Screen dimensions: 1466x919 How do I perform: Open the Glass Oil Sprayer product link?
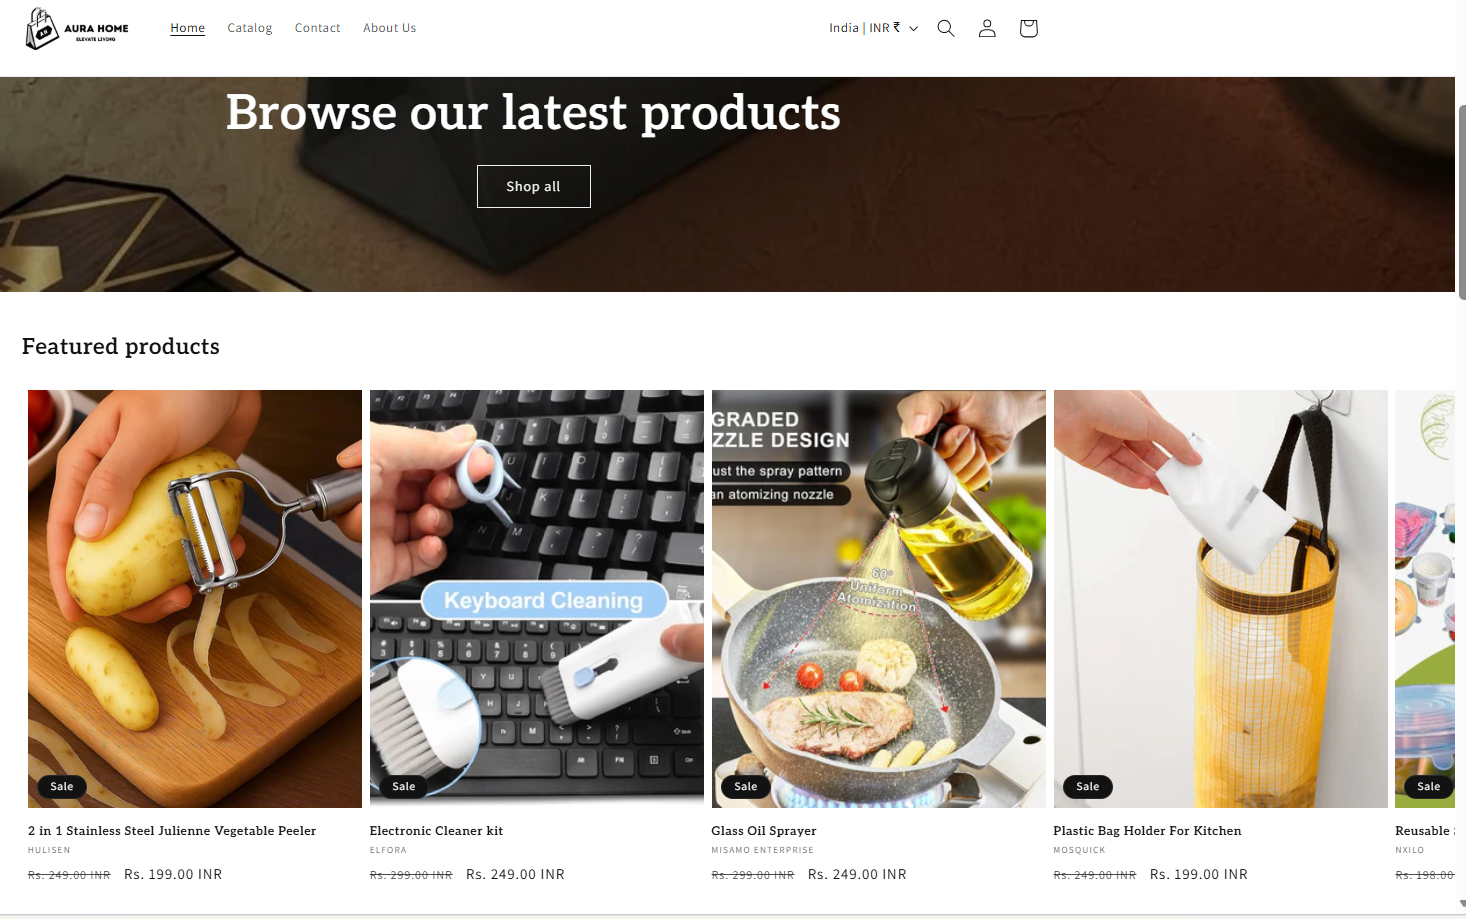(x=764, y=831)
